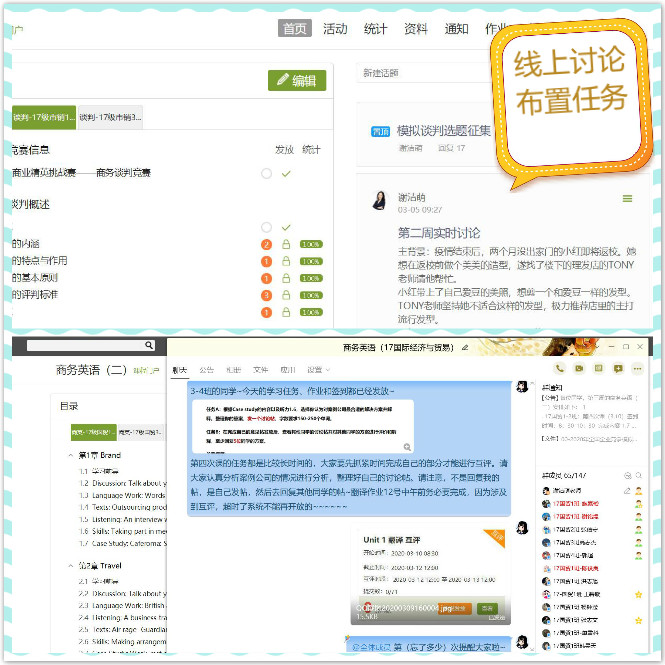Click the 100% progress bar in 基本原则 row
This screenshot has width=665, height=665.
click(x=311, y=278)
